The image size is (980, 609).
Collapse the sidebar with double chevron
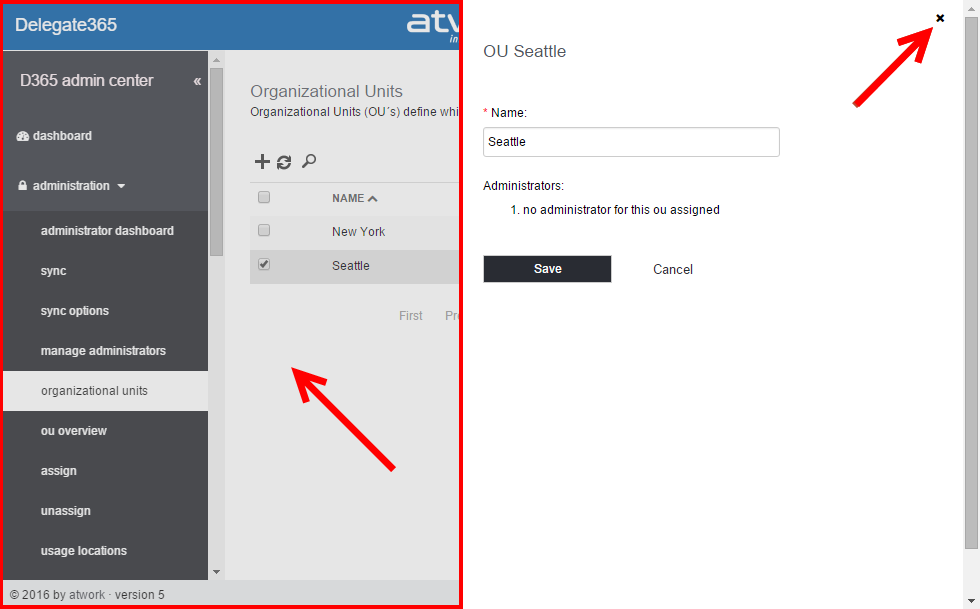tap(197, 81)
